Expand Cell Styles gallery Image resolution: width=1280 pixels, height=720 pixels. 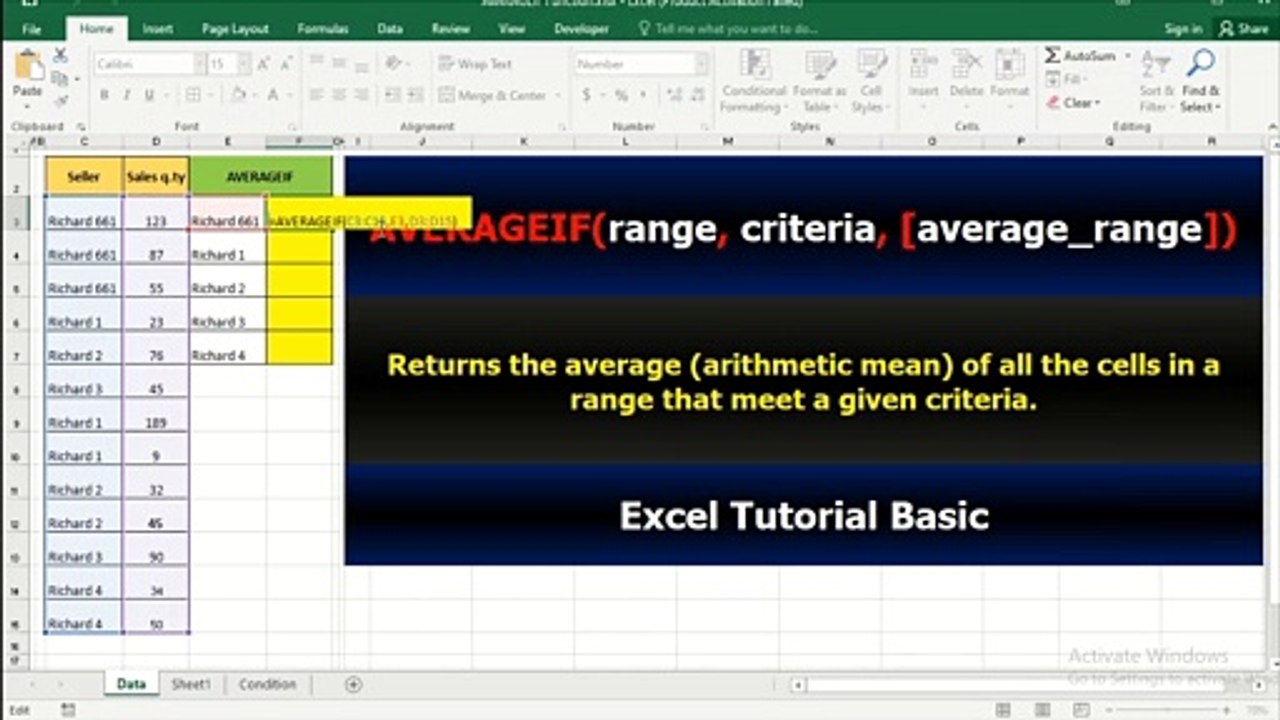click(870, 80)
